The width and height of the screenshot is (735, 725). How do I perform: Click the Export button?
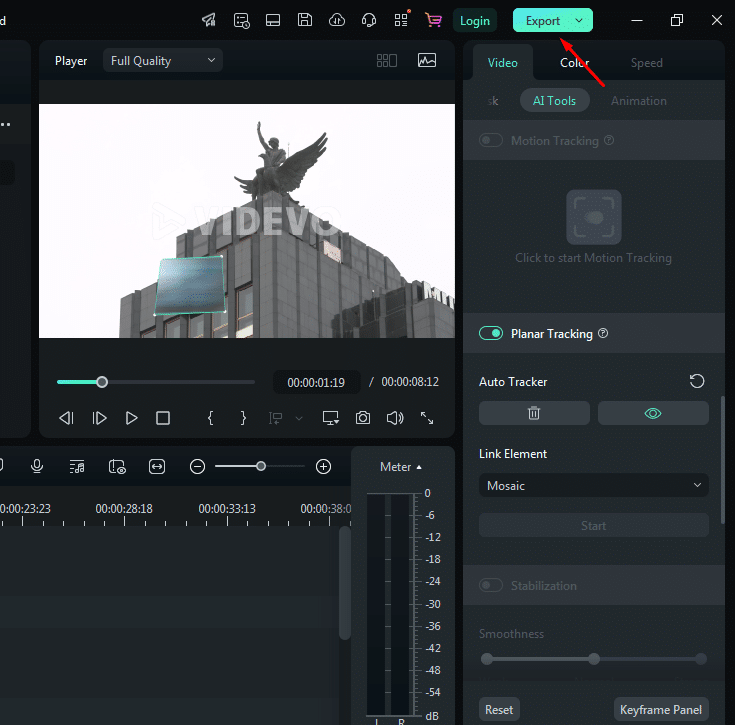[x=542, y=21]
